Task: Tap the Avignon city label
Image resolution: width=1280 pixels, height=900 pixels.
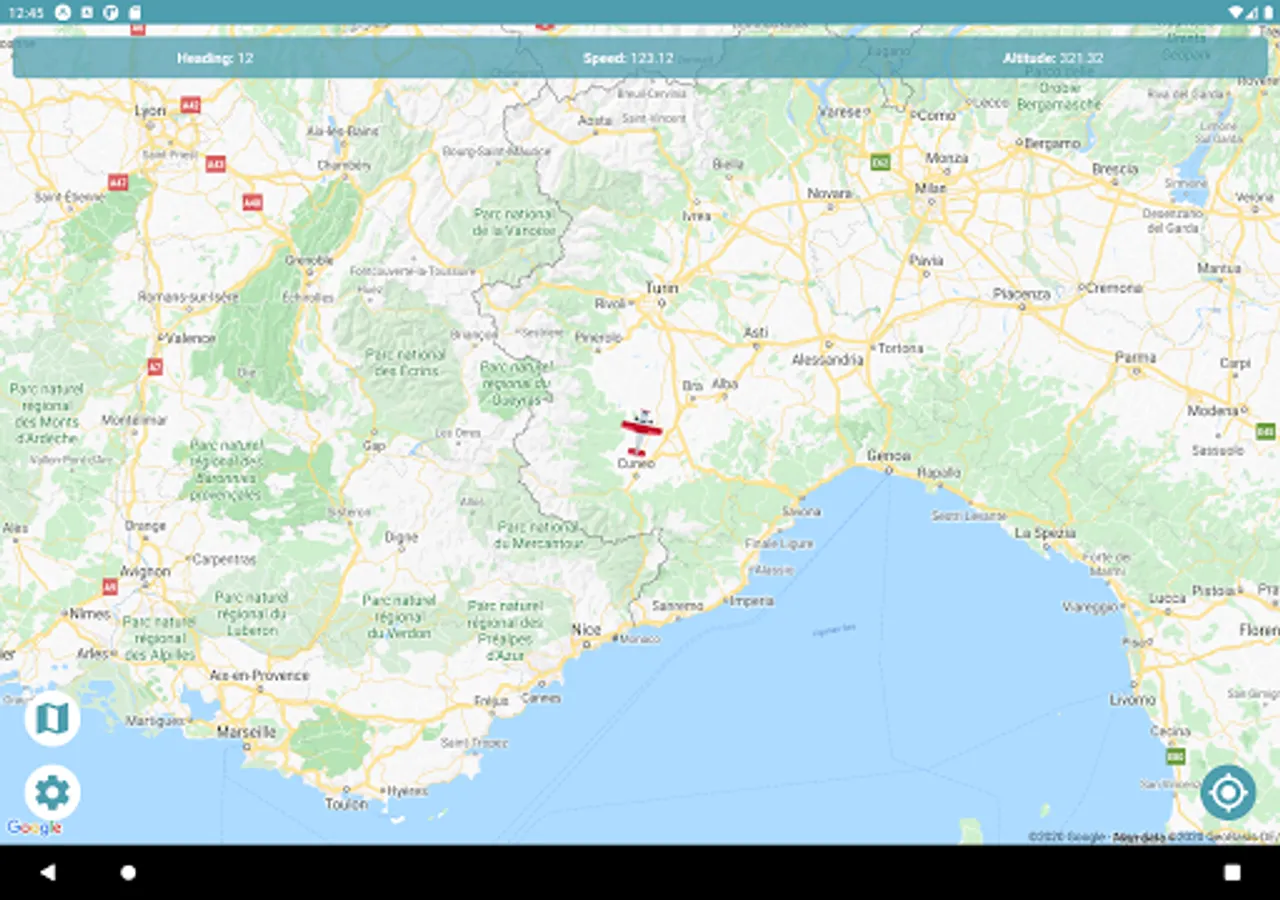Action: (x=145, y=572)
